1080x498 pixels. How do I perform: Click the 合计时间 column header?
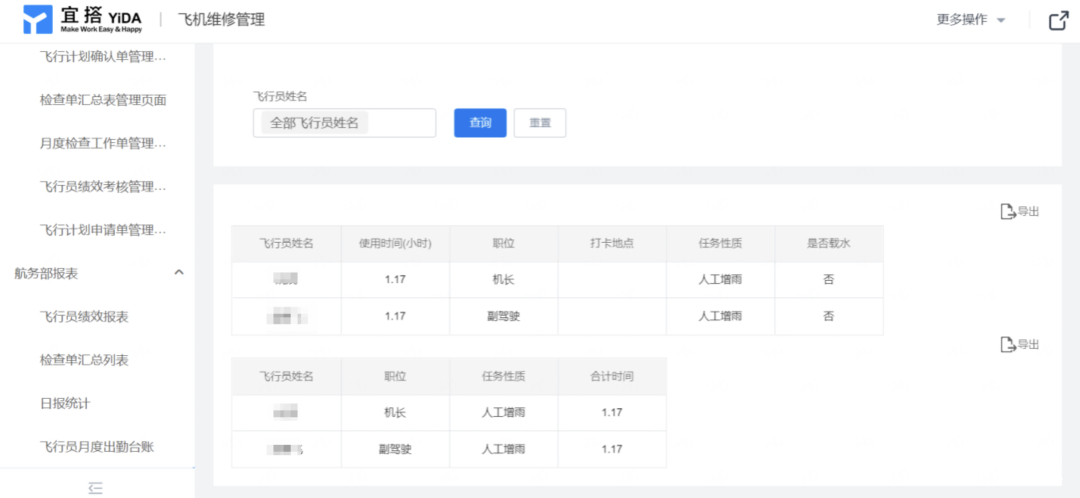pyautogui.click(x=612, y=376)
